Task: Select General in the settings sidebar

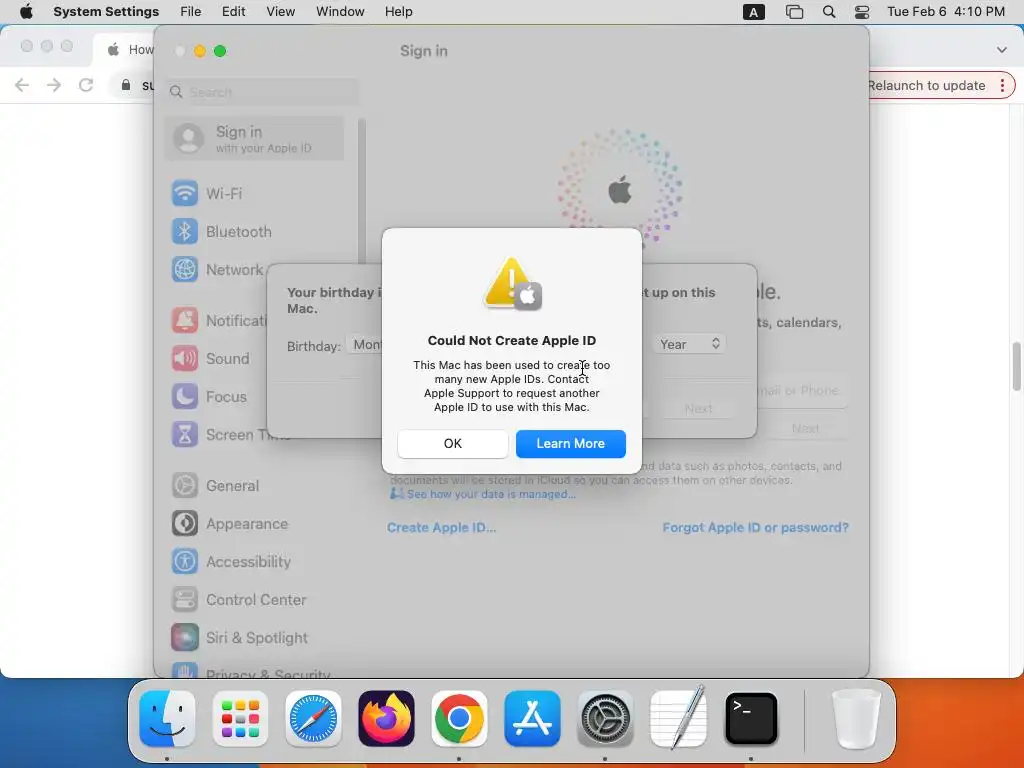Action: point(255,486)
